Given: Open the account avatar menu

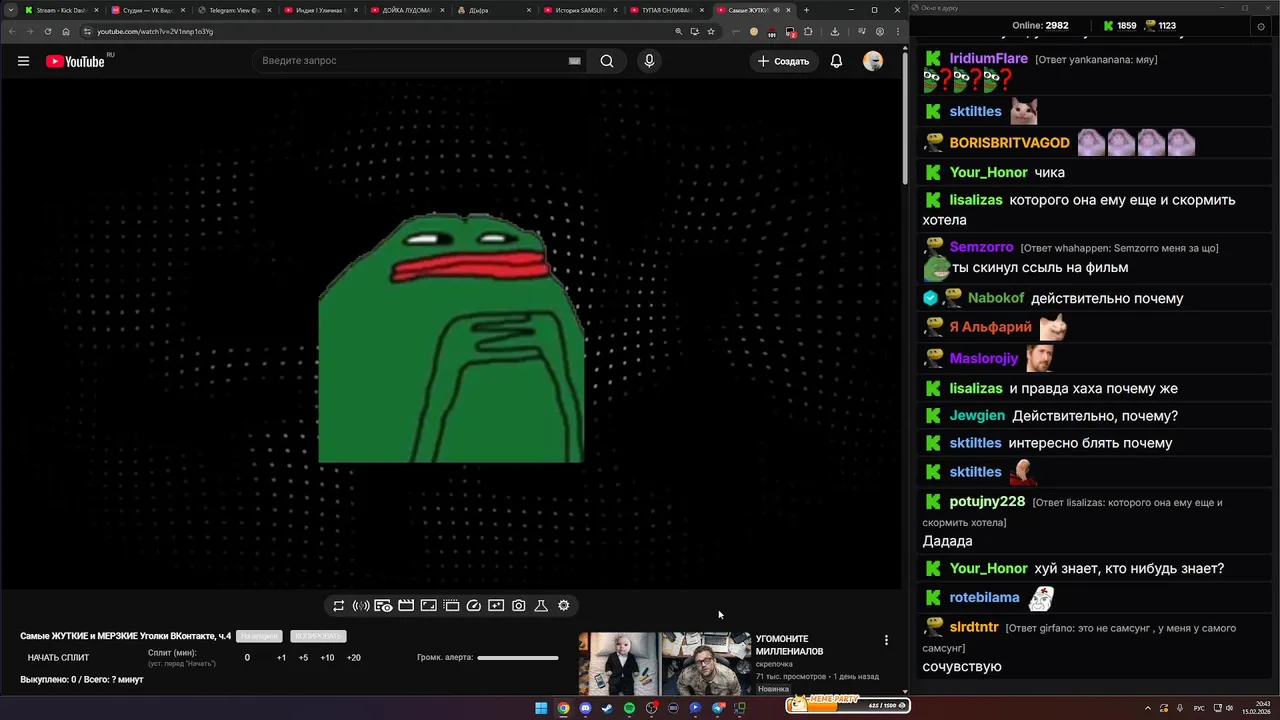Looking at the screenshot, I should [x=873, y=61].
